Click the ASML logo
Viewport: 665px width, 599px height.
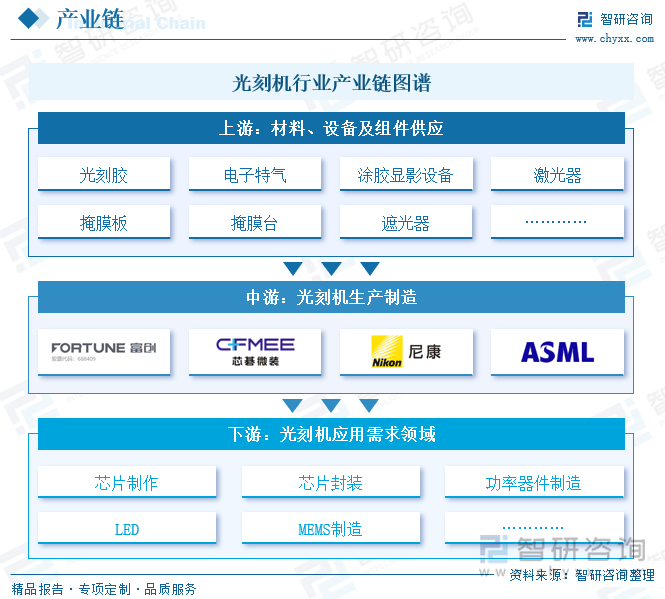(x=557, y=352)
